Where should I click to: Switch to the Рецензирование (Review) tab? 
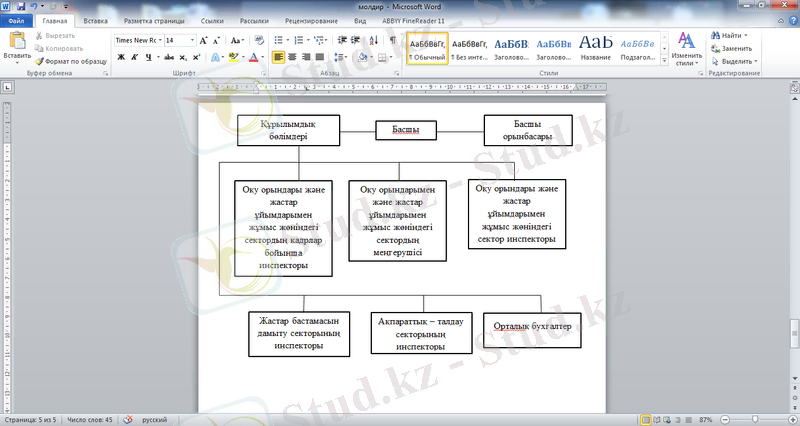[311, 21]
